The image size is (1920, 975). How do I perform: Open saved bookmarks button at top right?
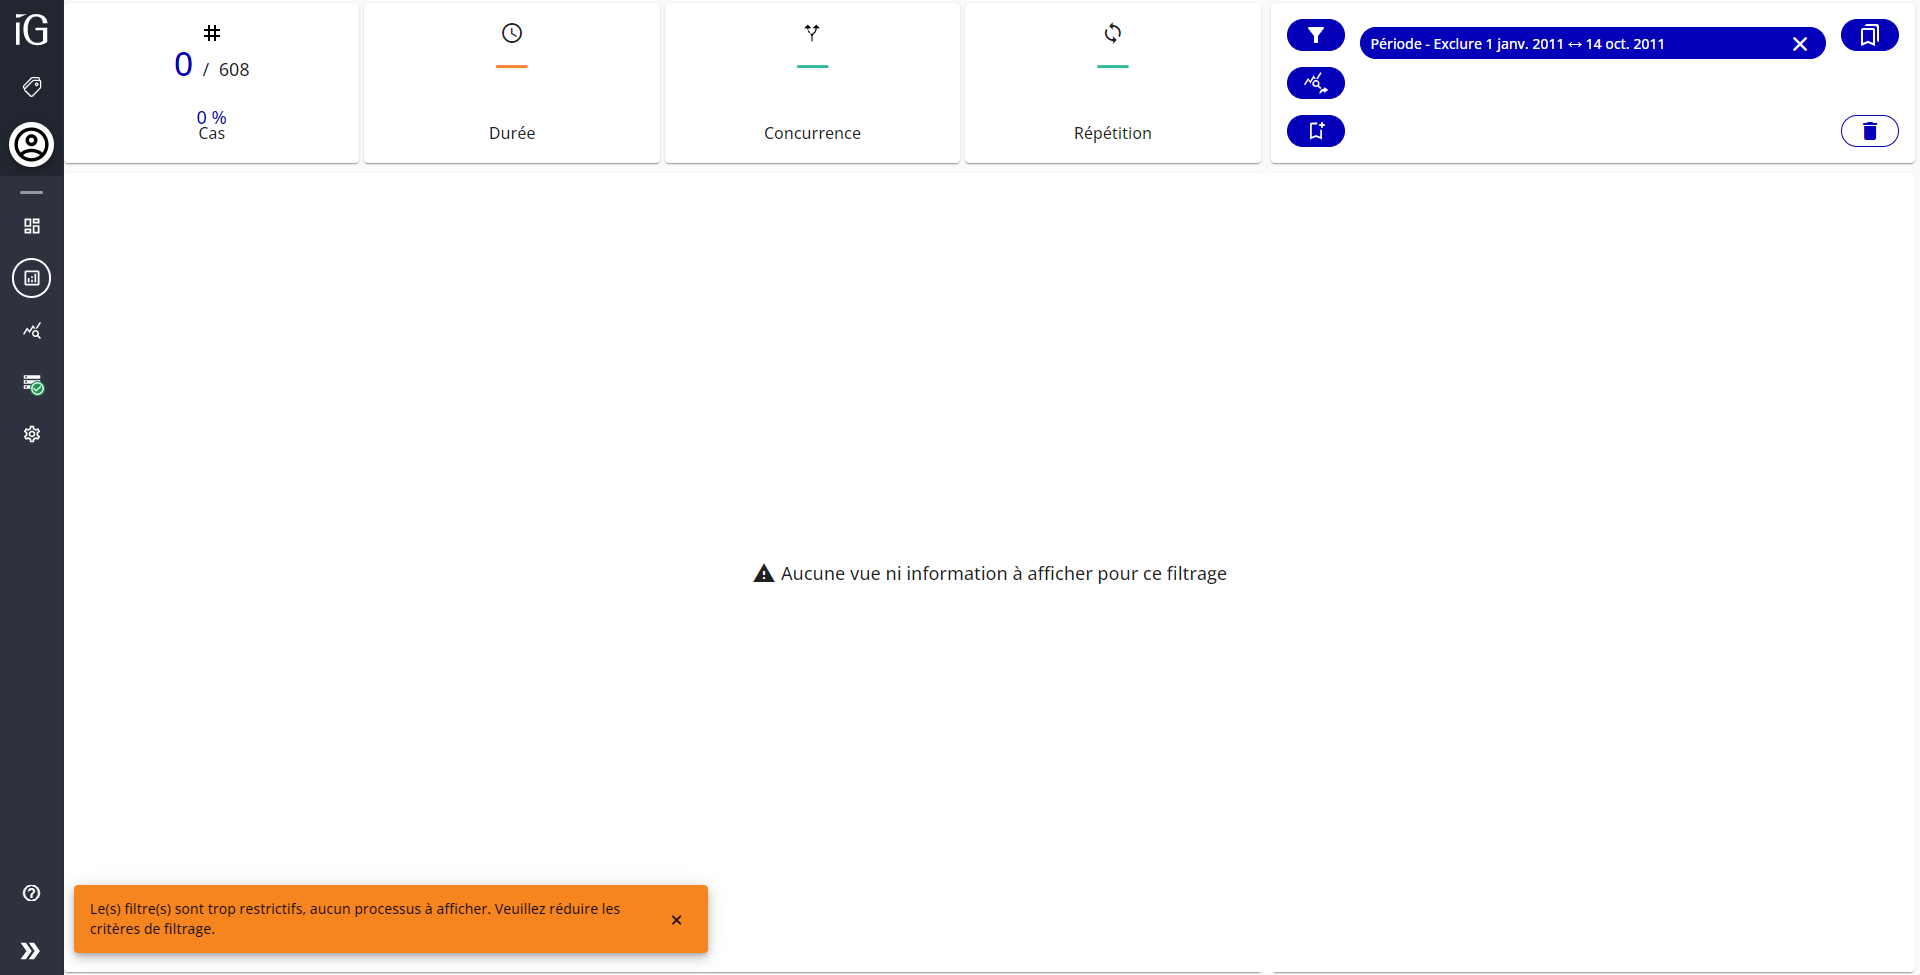click(x=1869, y=35)
